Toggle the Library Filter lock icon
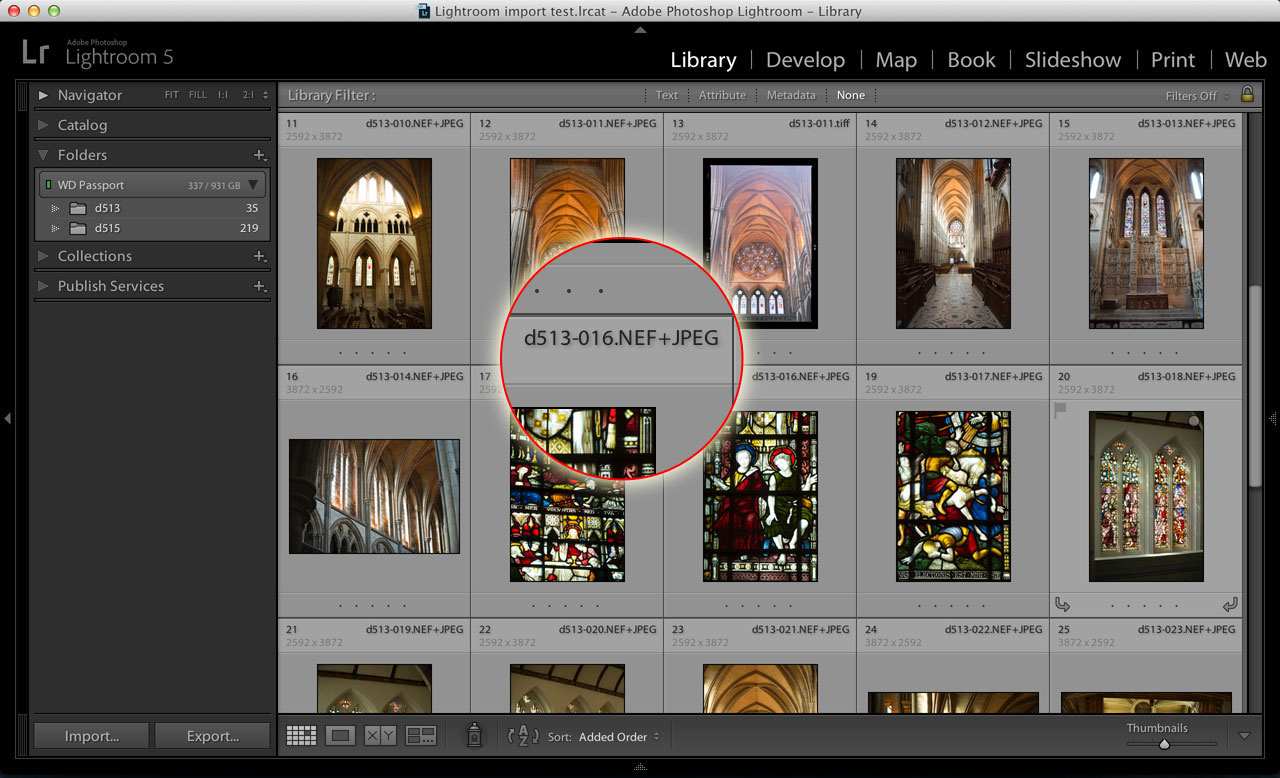The image size is (1280, 778). pyautogui.click(x=1247, y=94)
